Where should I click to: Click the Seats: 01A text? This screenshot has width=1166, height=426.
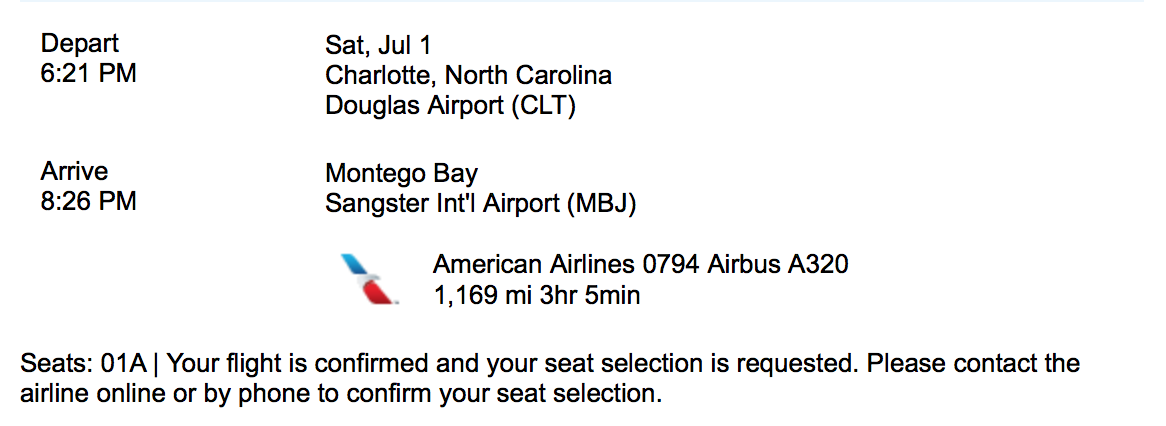tap(84, 364)
